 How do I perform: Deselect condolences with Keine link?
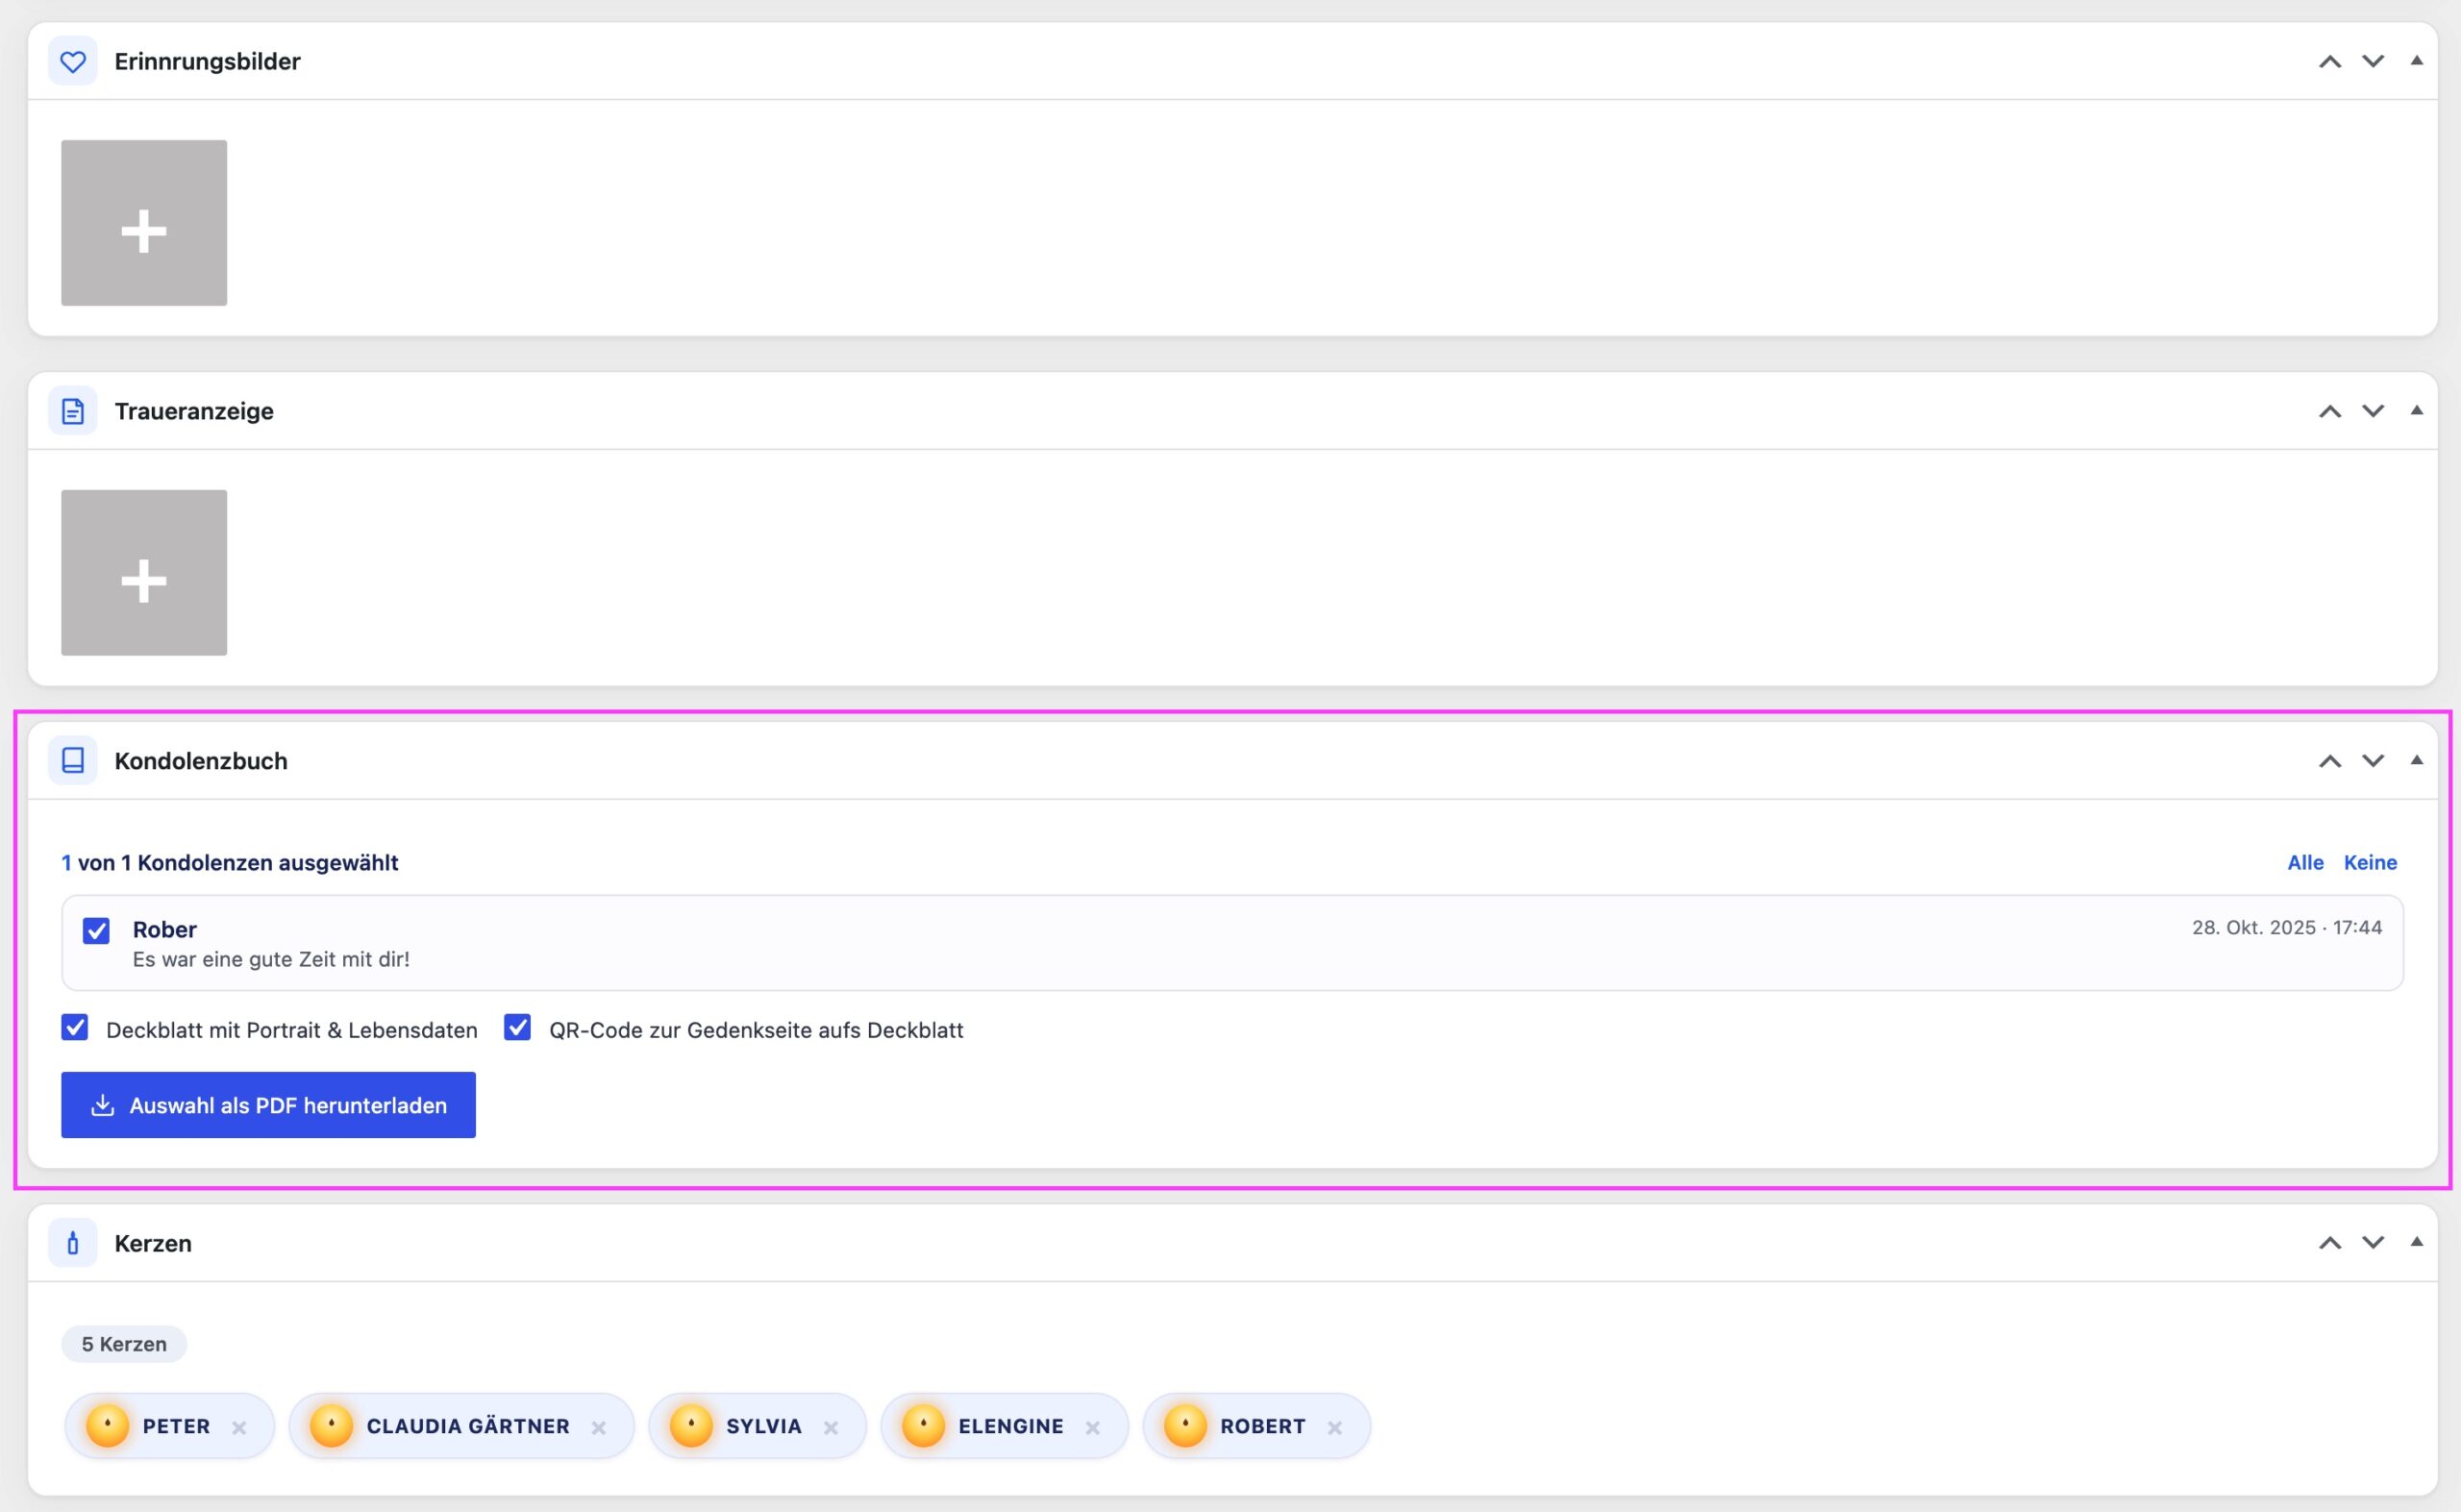[x=2370, y=862]
